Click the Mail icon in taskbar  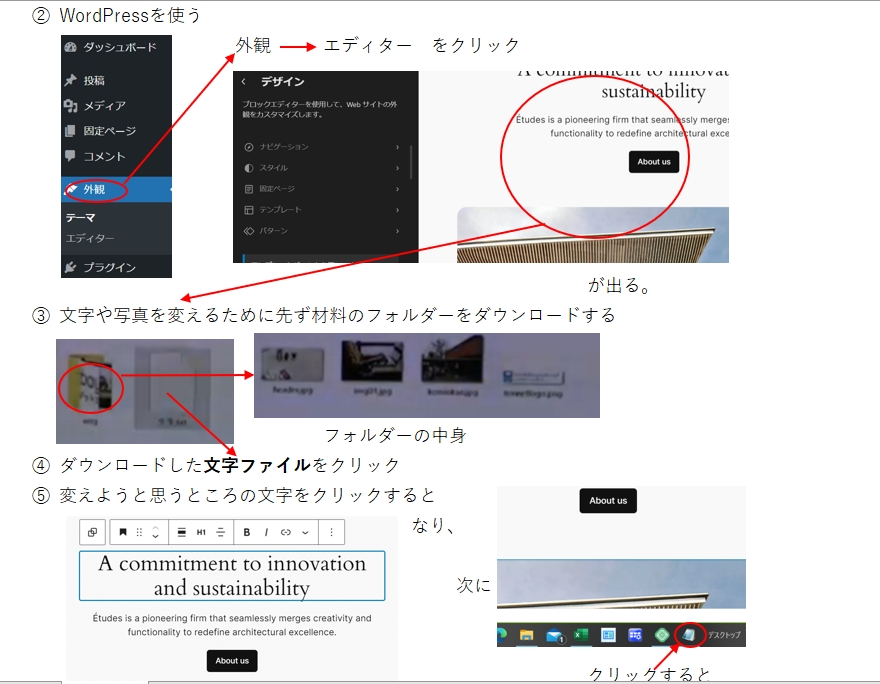(x=554, y=635)
